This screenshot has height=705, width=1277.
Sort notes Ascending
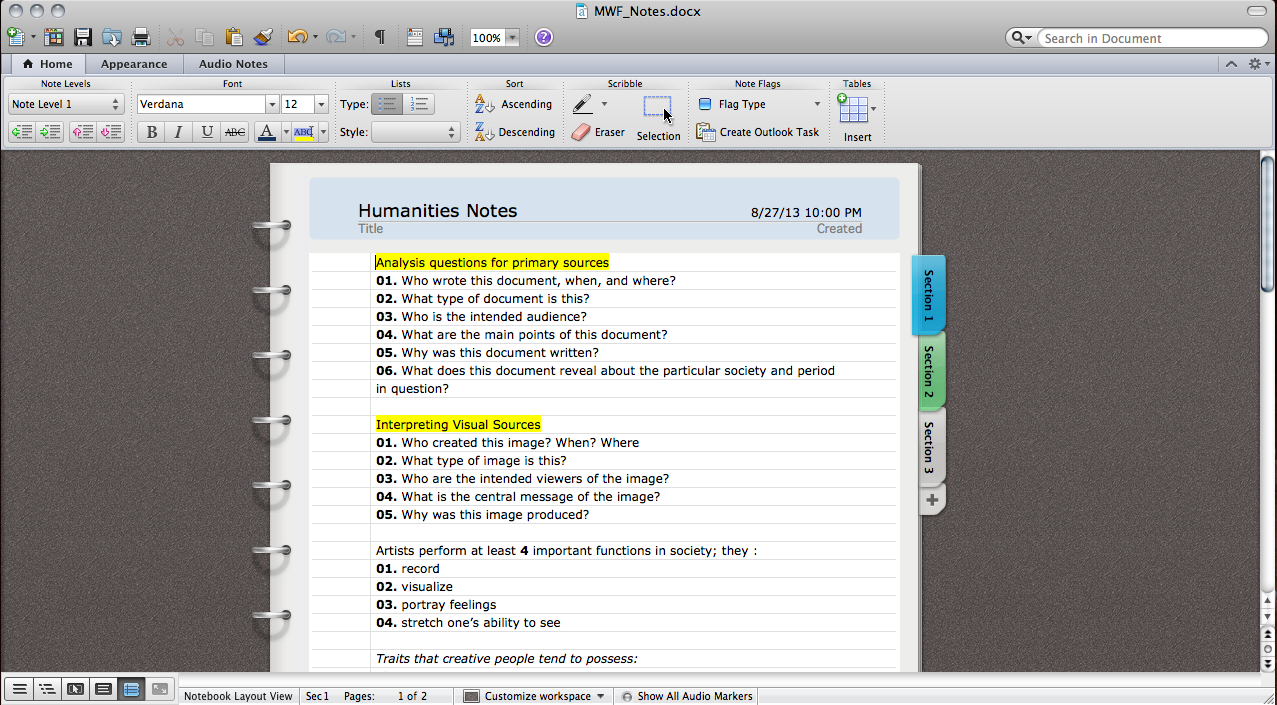click(x=514, y=103)
